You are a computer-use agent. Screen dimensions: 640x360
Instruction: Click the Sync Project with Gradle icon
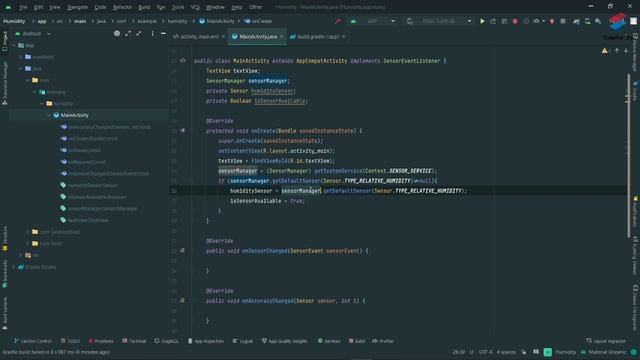(576, 21)
